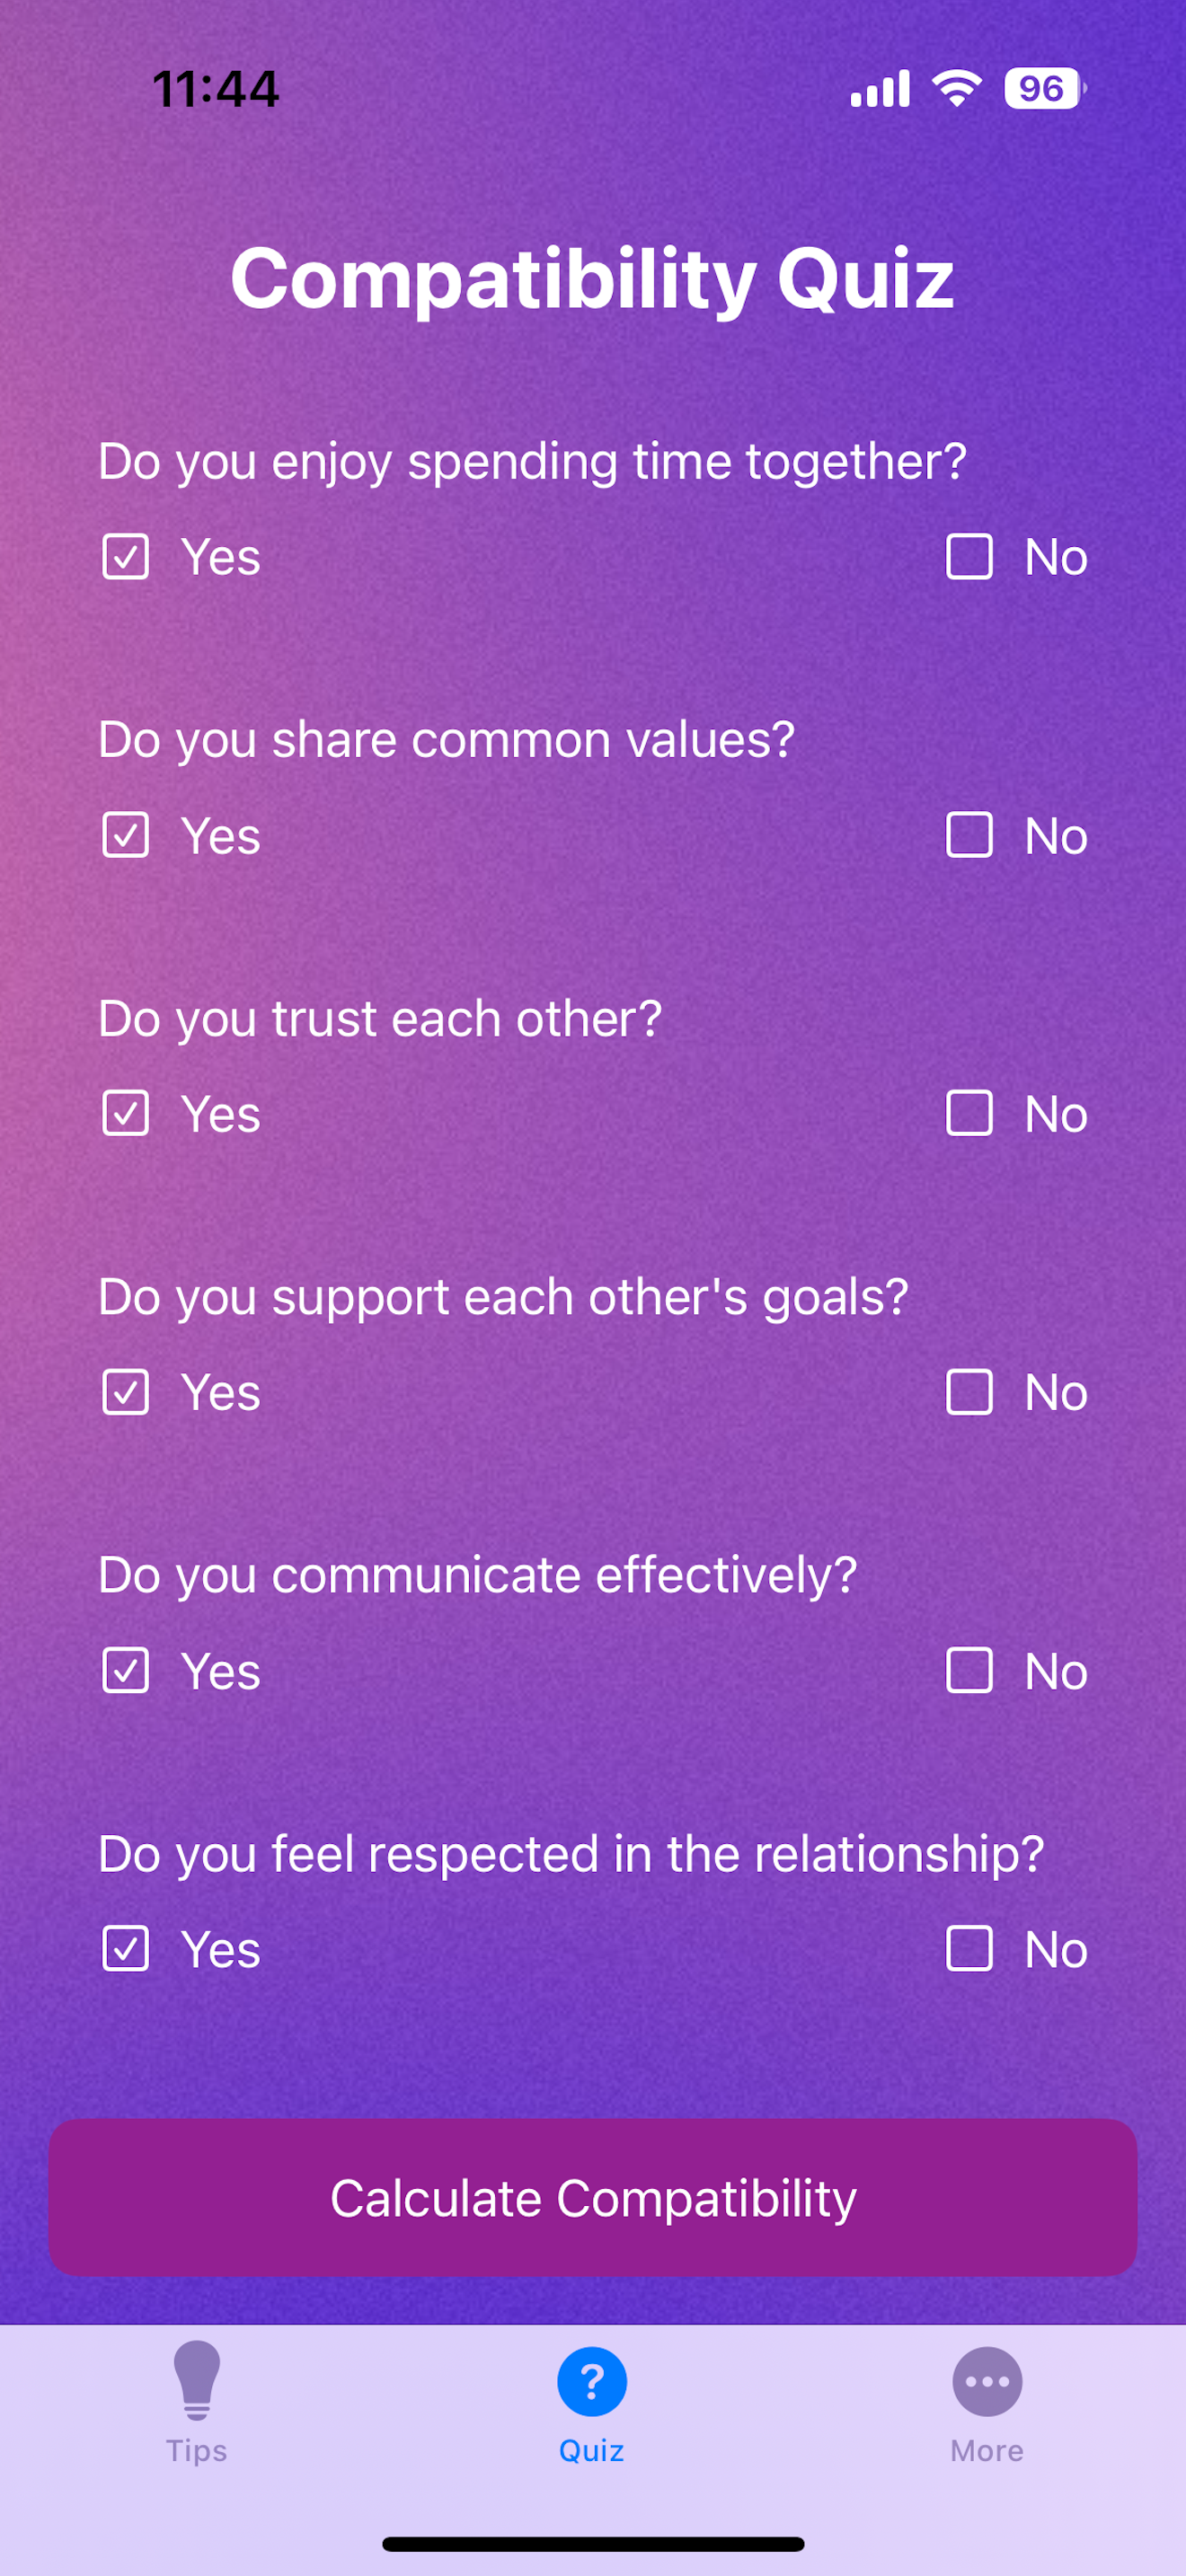
Task: Tap the home indicator bar
Action: (593, 2543)
